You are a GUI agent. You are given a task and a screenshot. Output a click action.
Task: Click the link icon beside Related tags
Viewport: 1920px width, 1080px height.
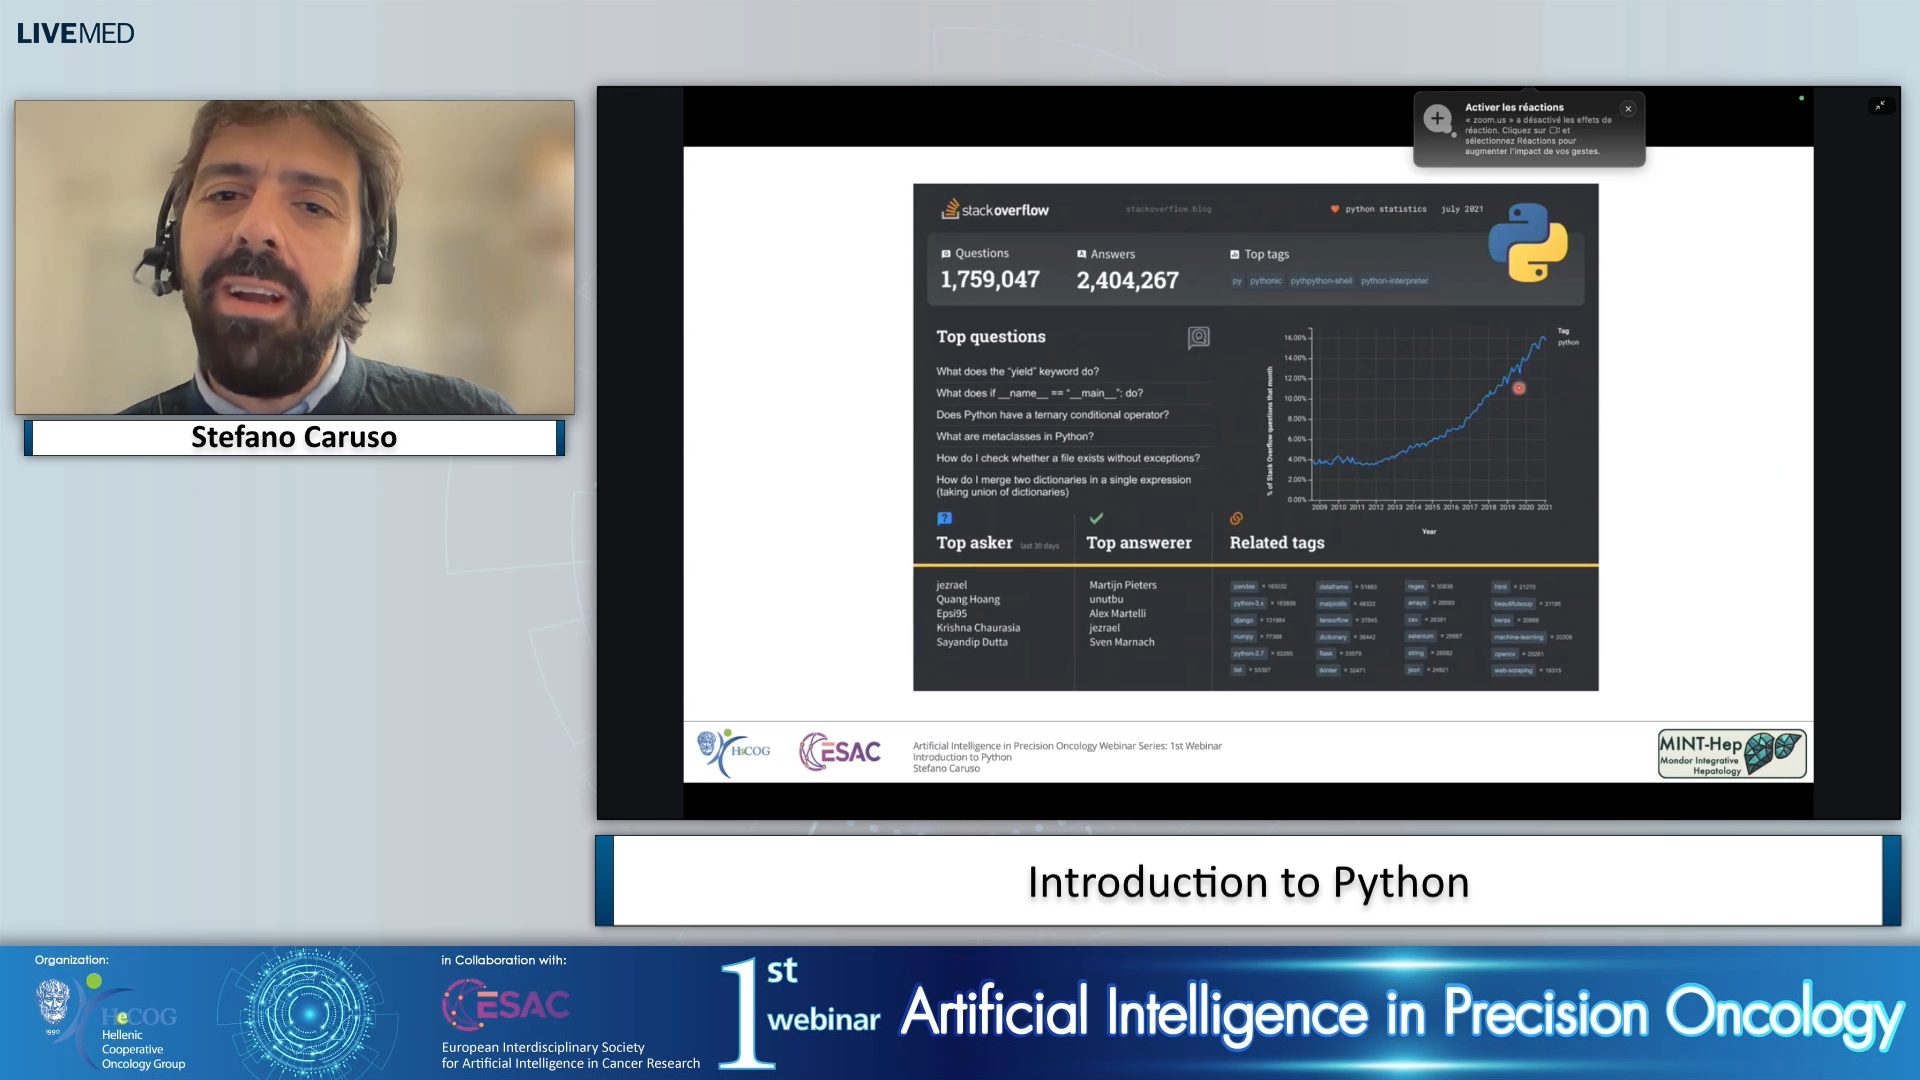[1236, 517]
